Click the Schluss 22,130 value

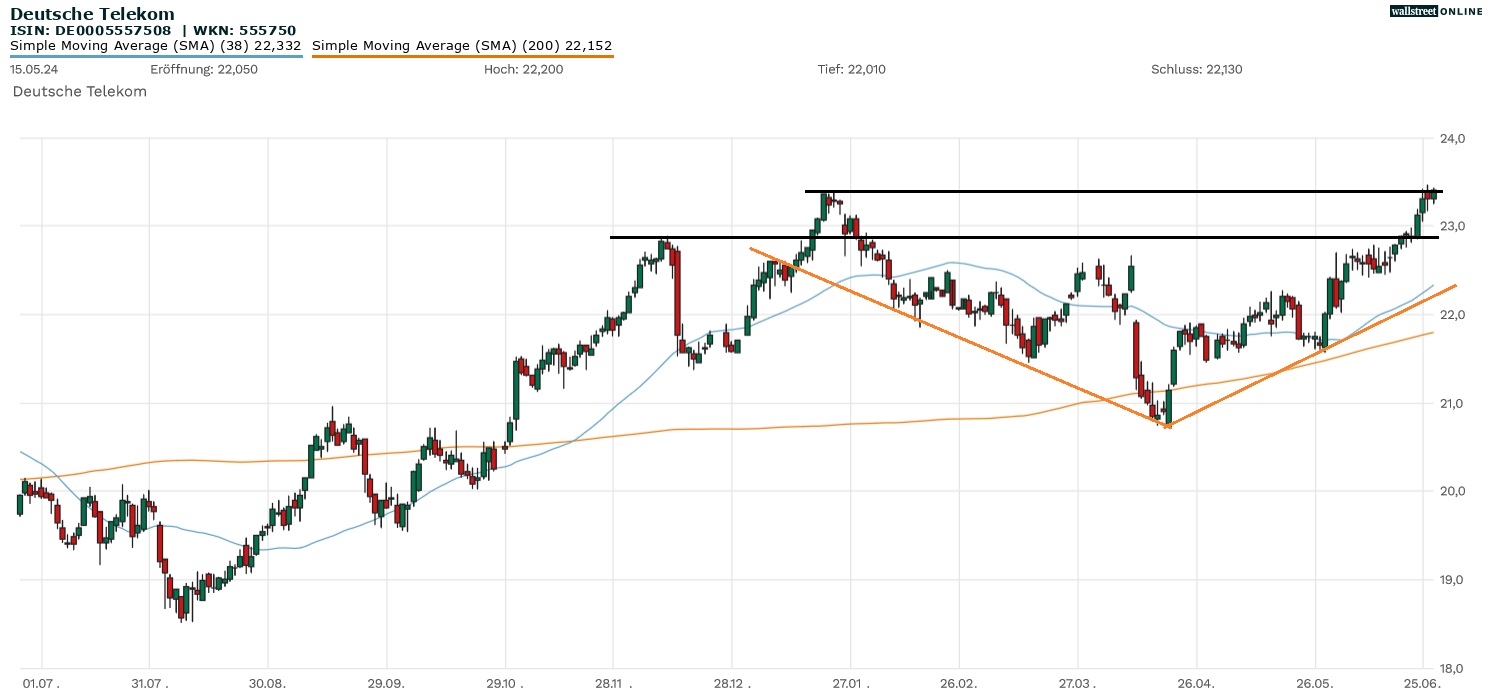(x=1196, y=69)
